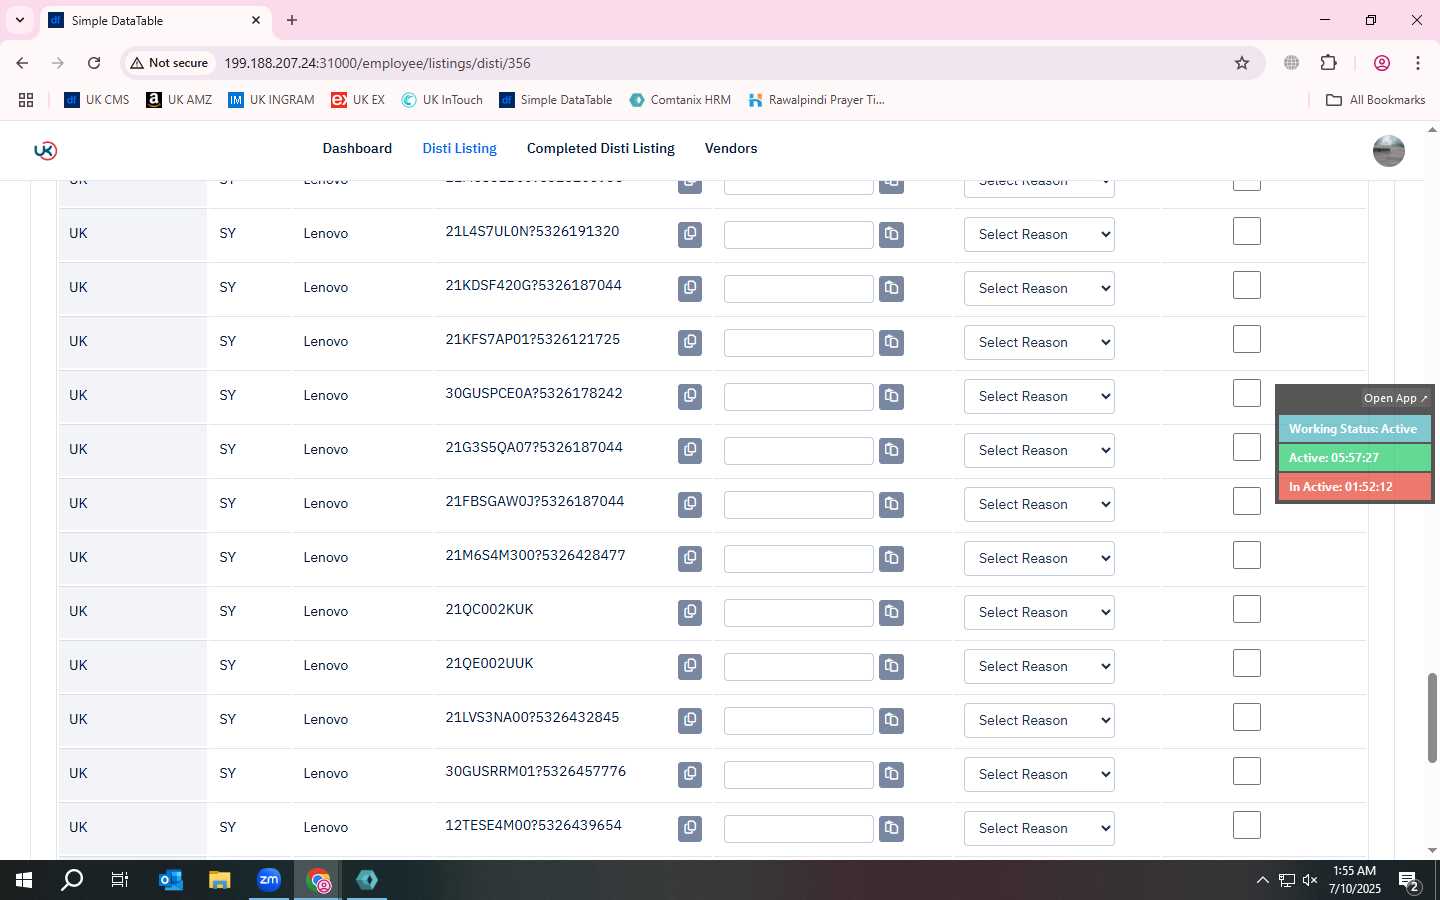Focus the input field in 21FBSGAW0J row
1440x900 pixels.
[799, 504]
